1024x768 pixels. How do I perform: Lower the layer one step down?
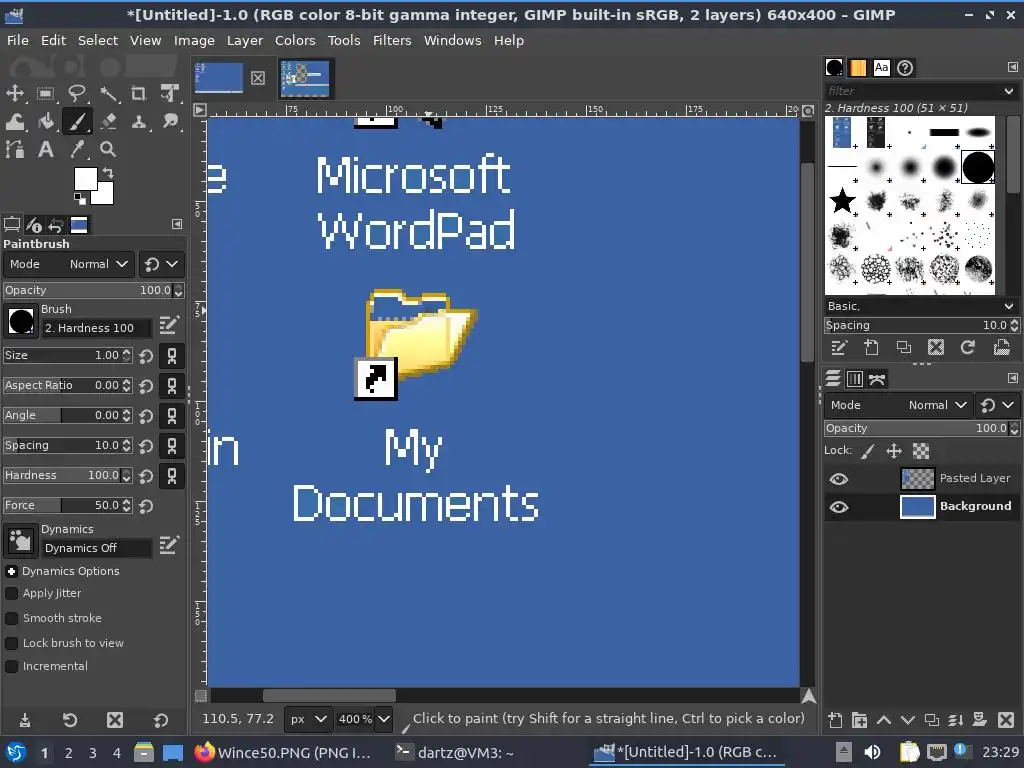coord(908,720)
